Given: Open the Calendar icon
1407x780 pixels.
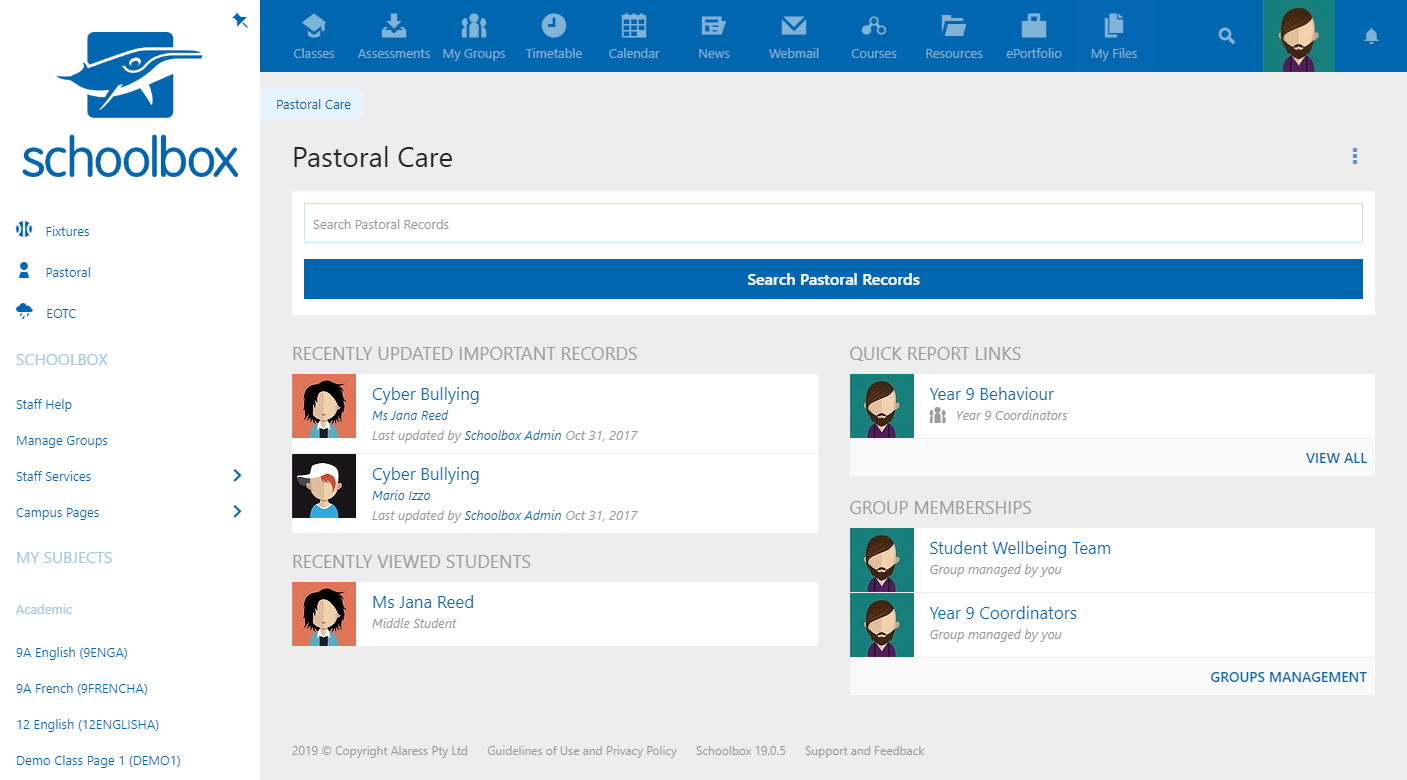Looking at the screenshot, I should point(634,27).
